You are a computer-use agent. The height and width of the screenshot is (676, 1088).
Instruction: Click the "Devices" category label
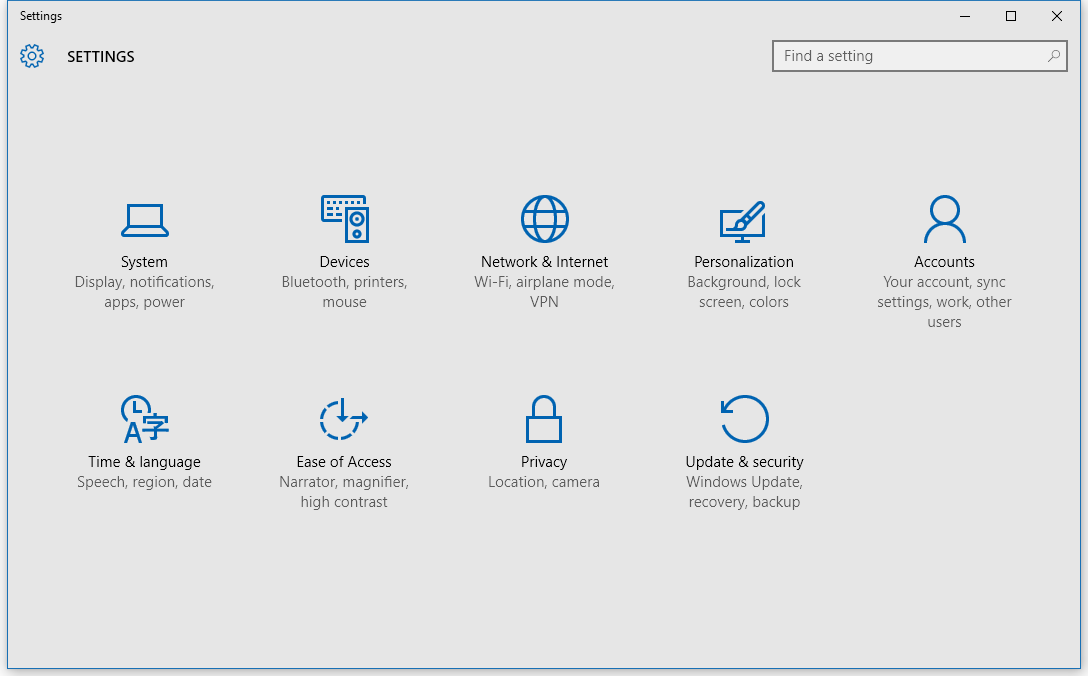tap(344, 262)
